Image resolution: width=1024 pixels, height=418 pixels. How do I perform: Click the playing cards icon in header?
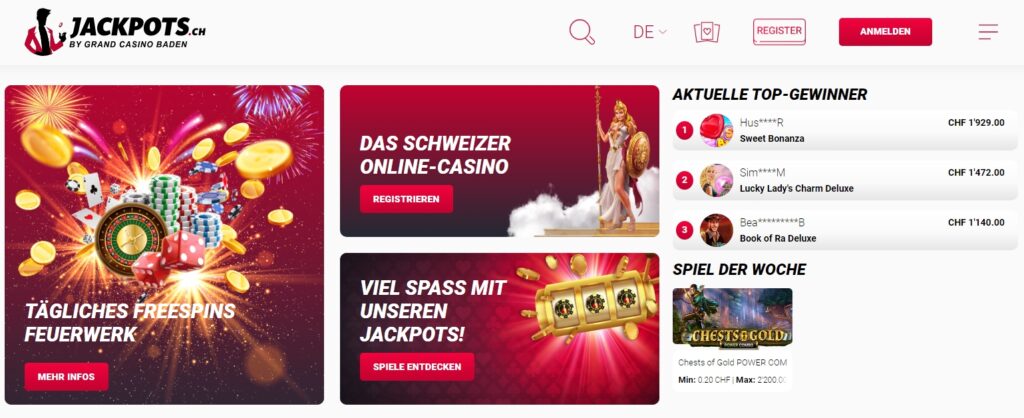[x=707, y=32]
